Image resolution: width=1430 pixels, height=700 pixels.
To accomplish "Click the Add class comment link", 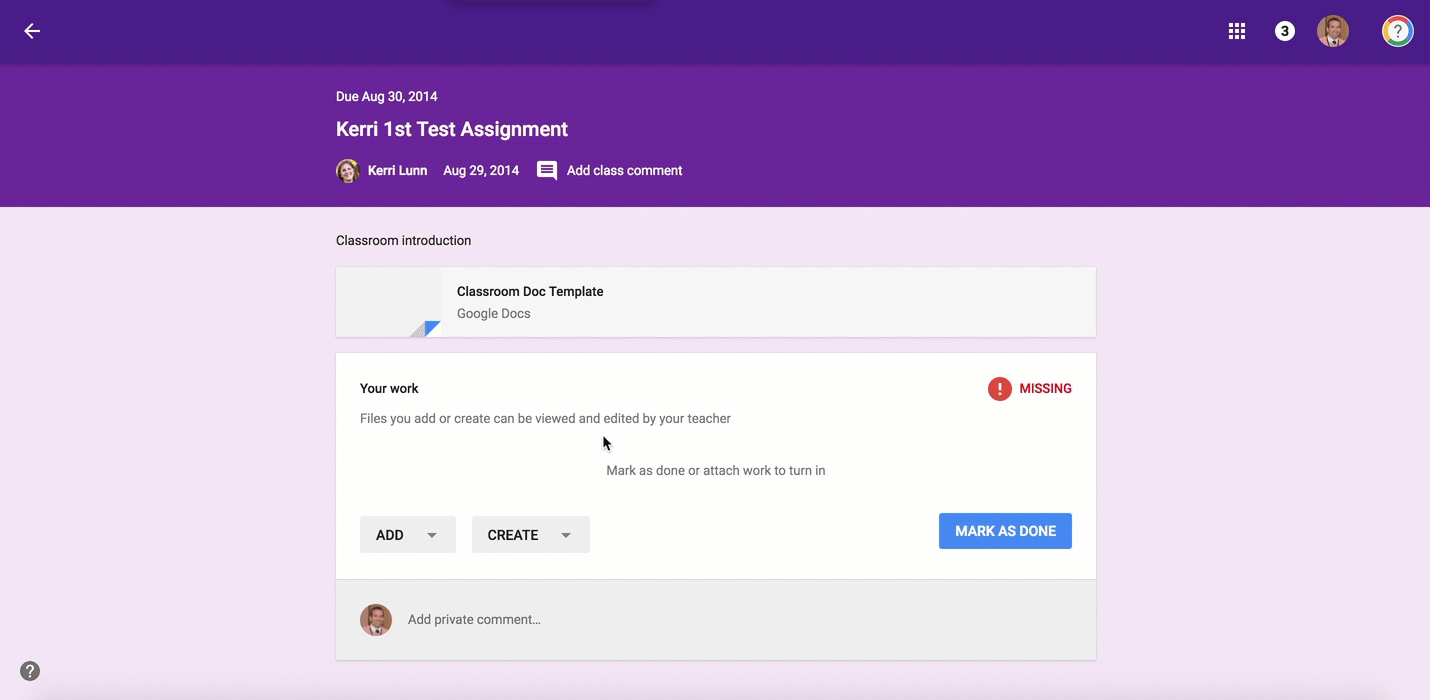I will (624, 171).
